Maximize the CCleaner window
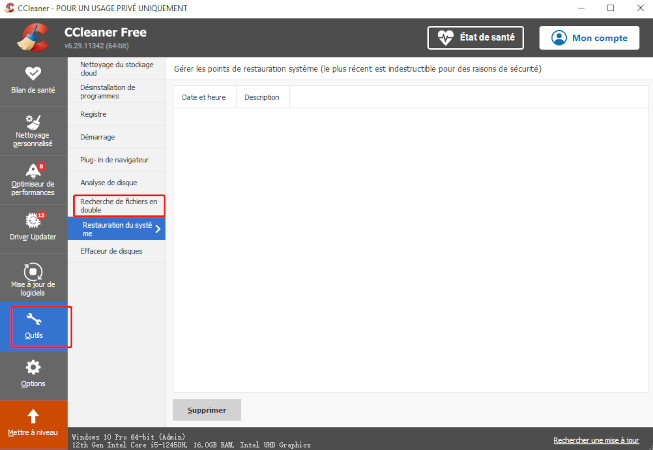This screenshot has width=653, height=450. coord(611,8)
